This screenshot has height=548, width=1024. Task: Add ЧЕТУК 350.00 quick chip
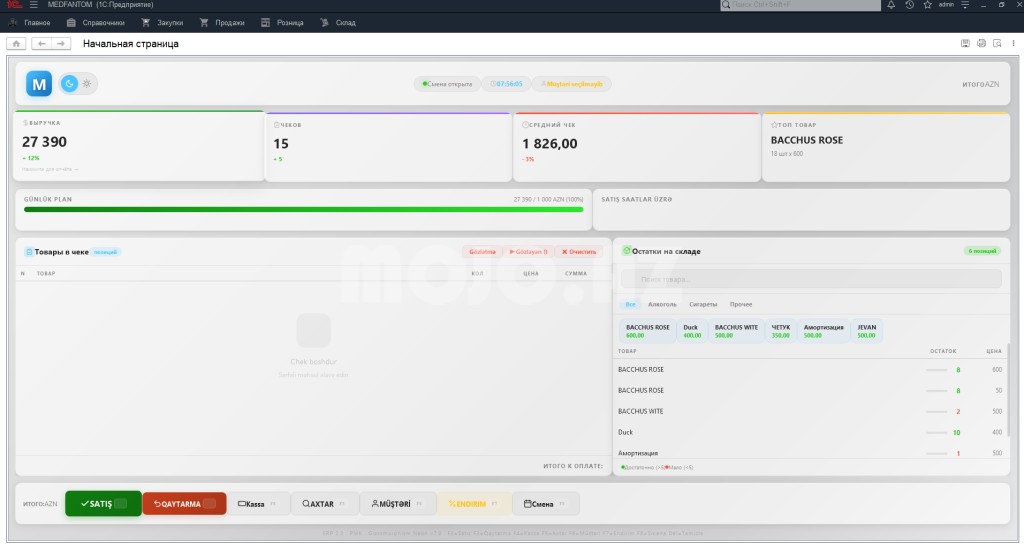click(x=780, y=331)
